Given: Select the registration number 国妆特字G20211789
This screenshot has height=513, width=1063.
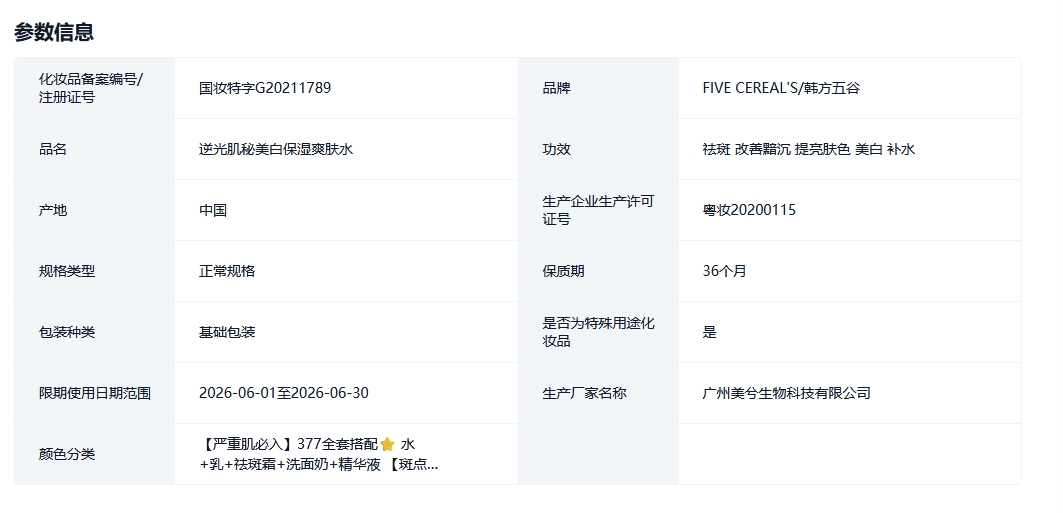Looking at the screenshot, I should [x=265, y=88].
